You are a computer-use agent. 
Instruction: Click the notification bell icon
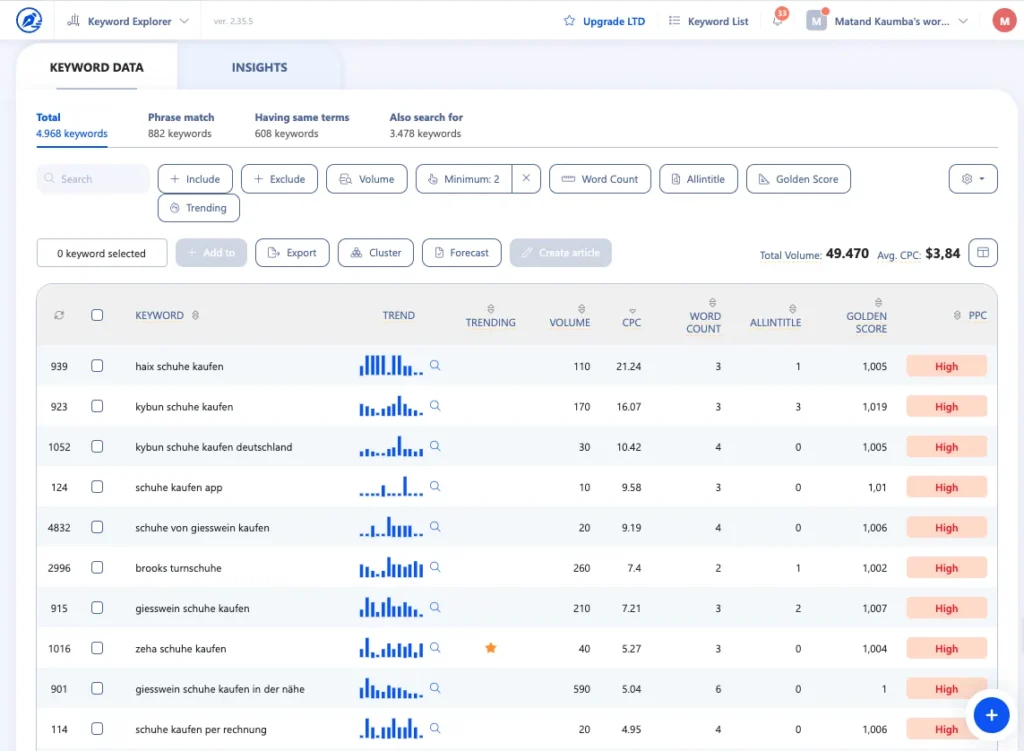tap(778, 21)
